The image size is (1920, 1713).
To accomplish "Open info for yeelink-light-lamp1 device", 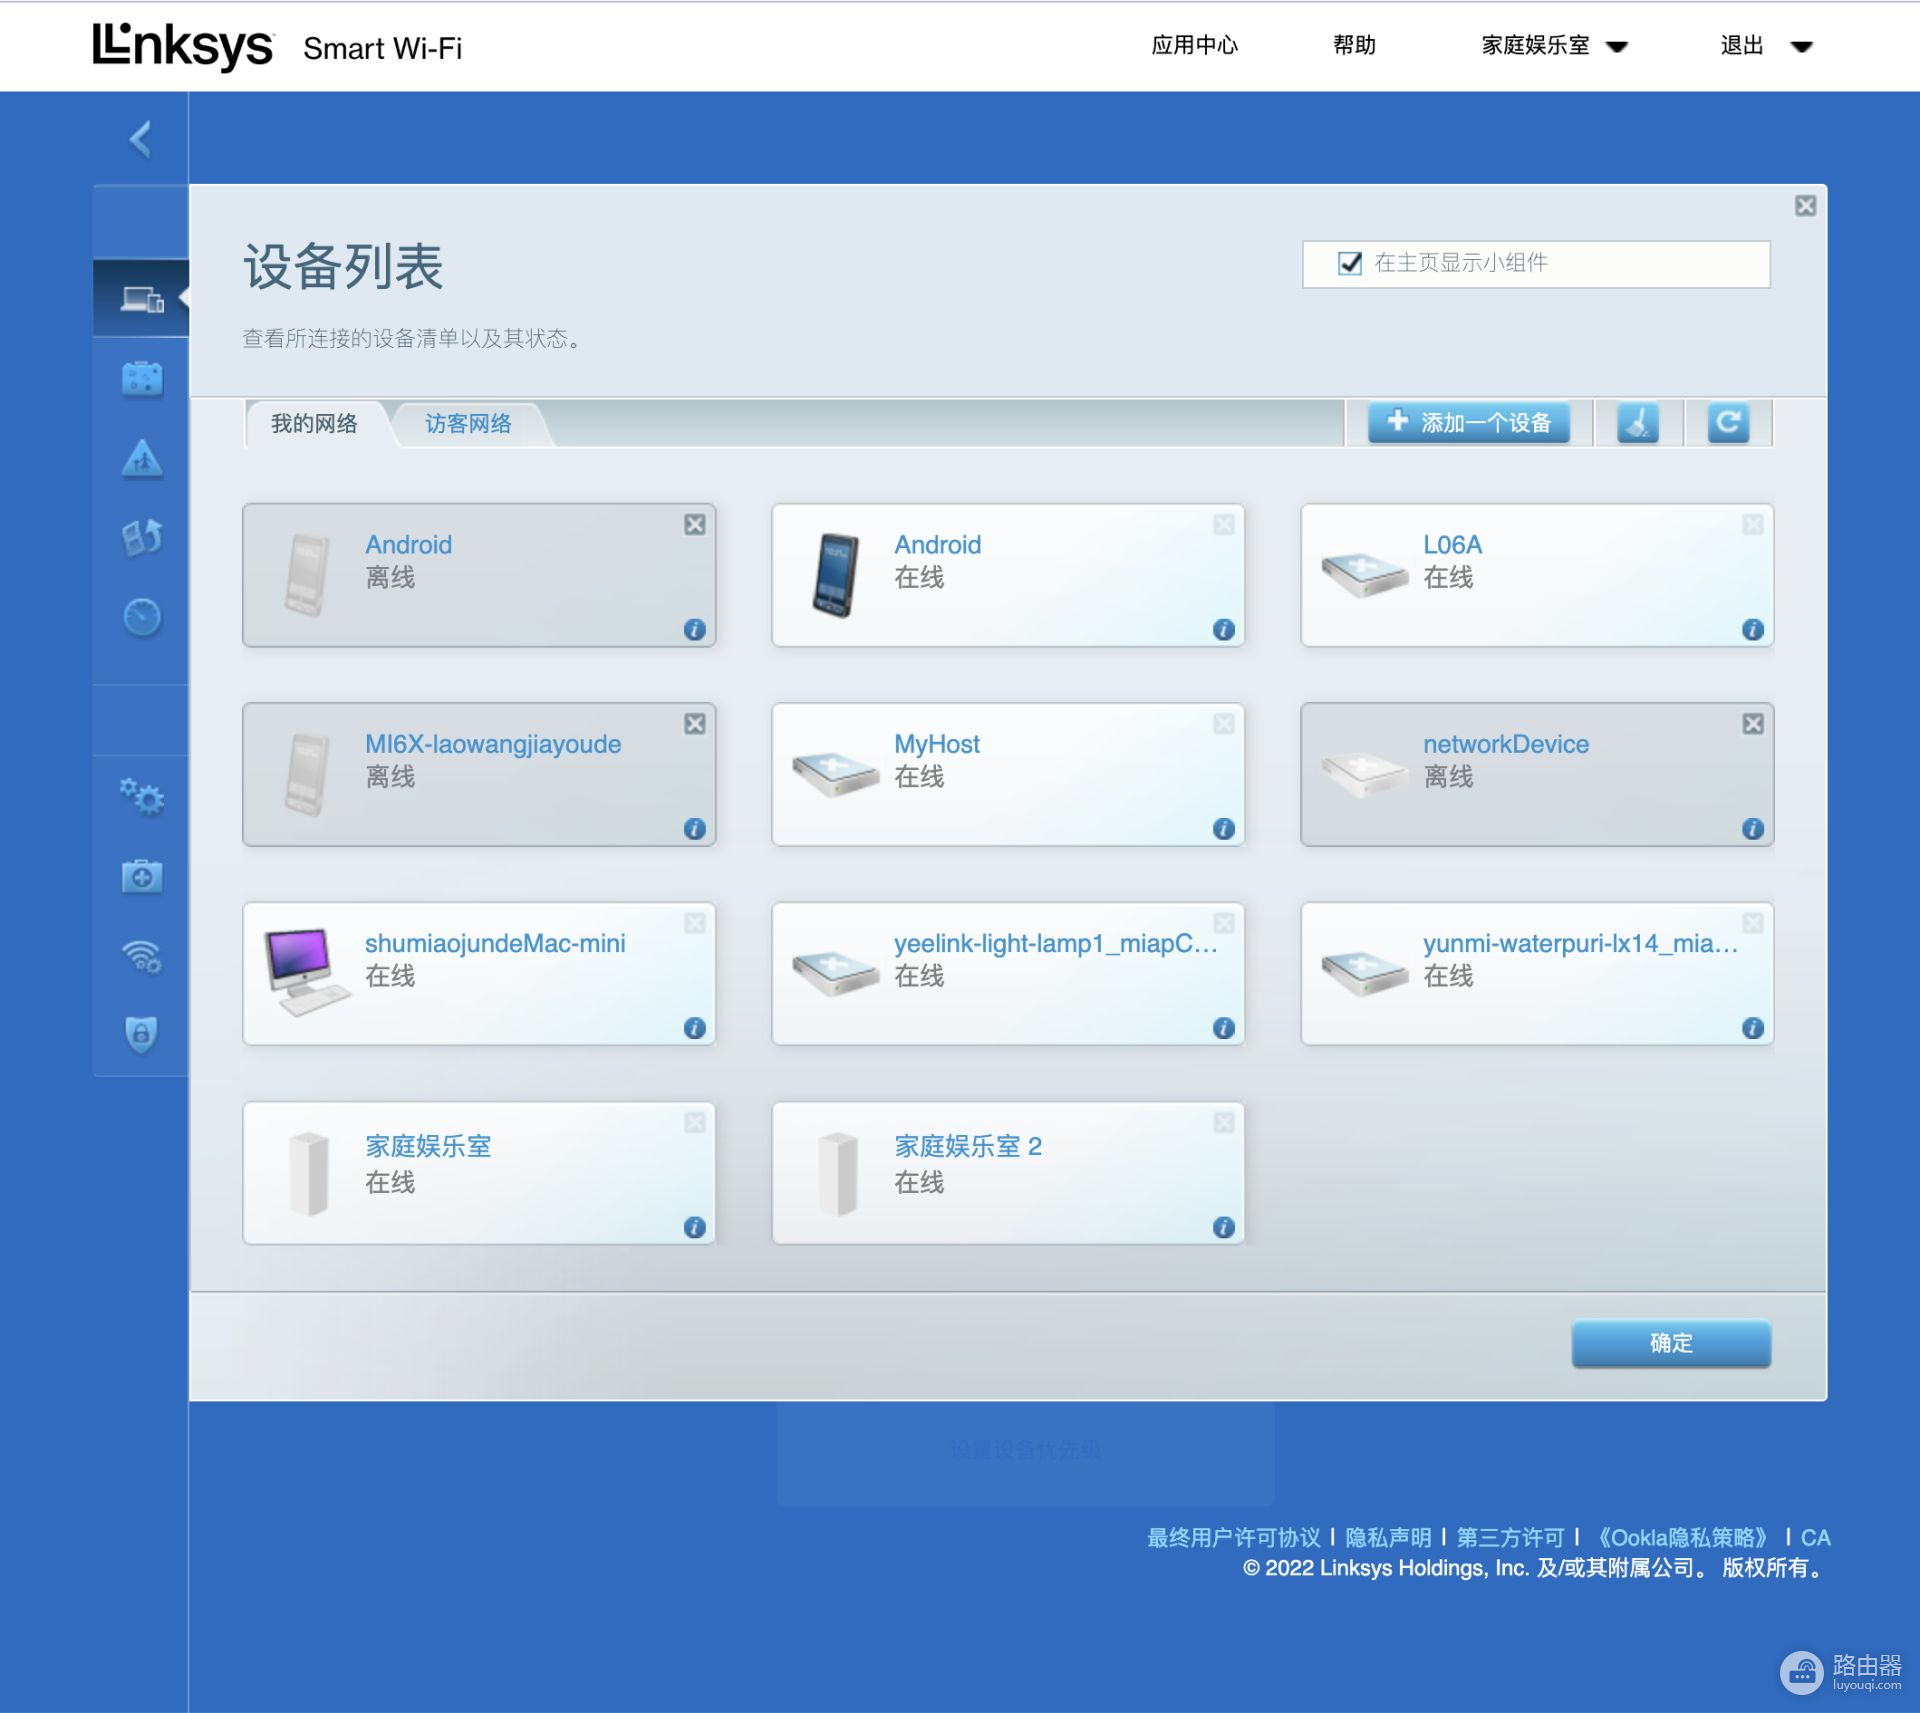I will click(1224, 1027).
